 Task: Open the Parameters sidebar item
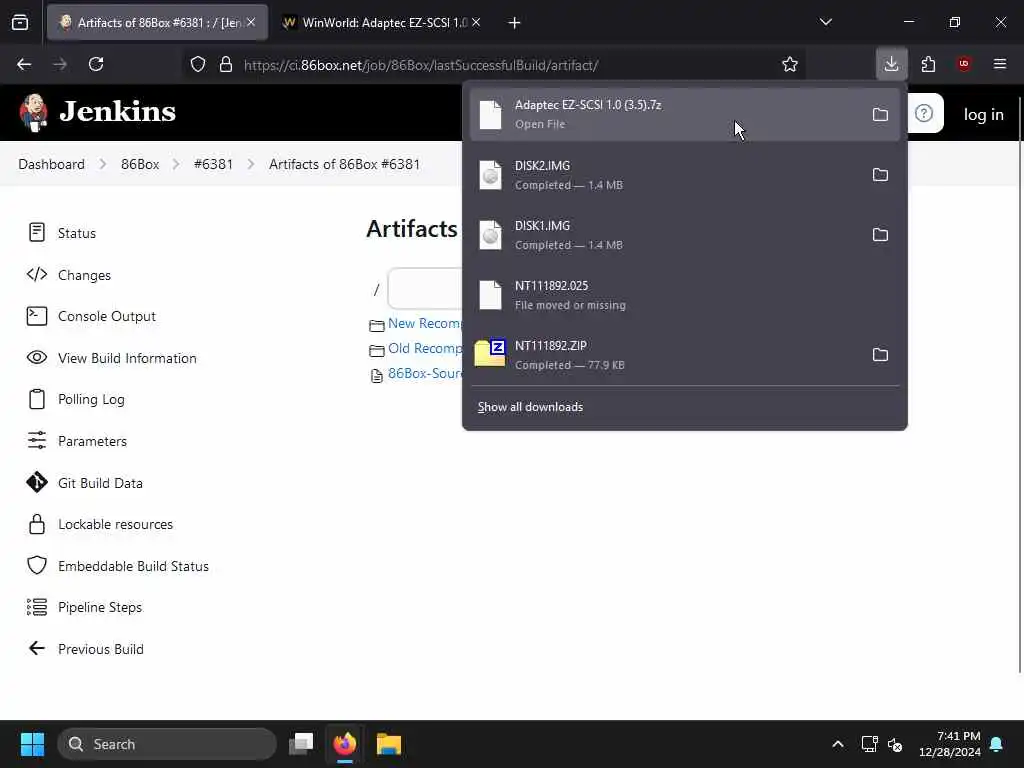(x=76, y=441)
